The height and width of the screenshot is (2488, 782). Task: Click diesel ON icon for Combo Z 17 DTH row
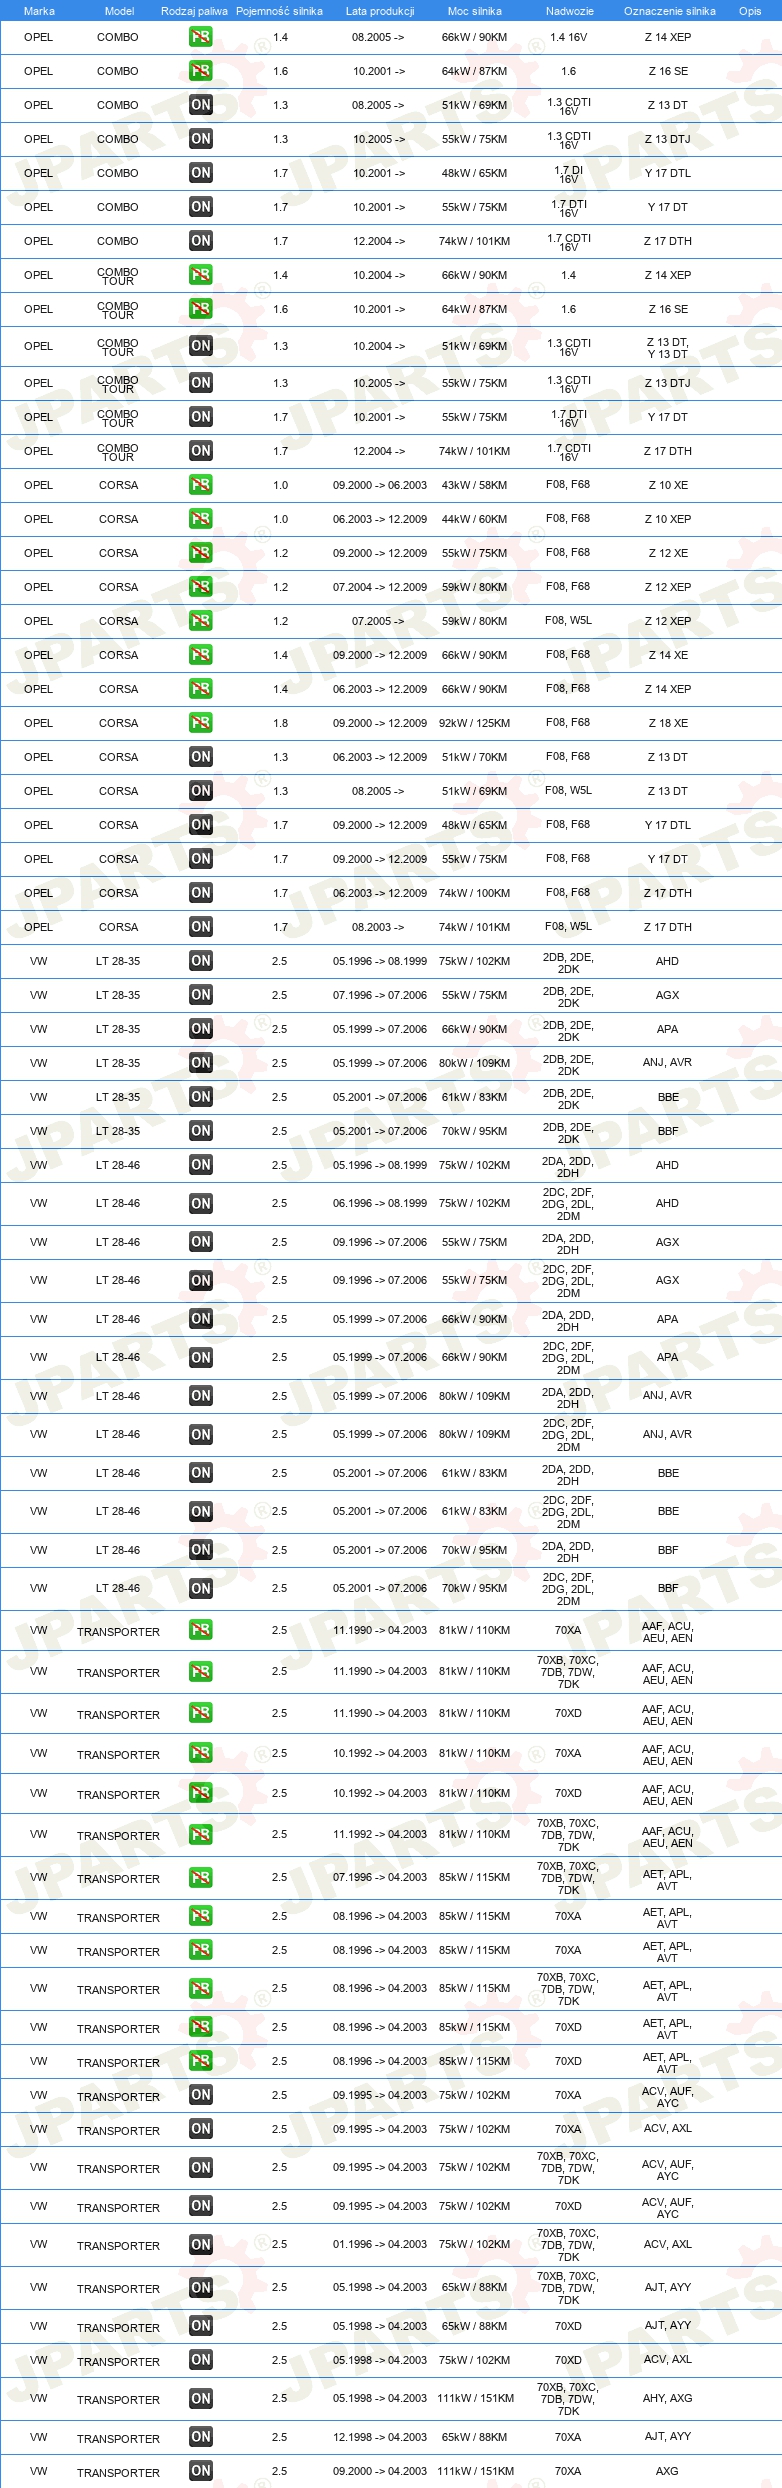pos(200,241)
